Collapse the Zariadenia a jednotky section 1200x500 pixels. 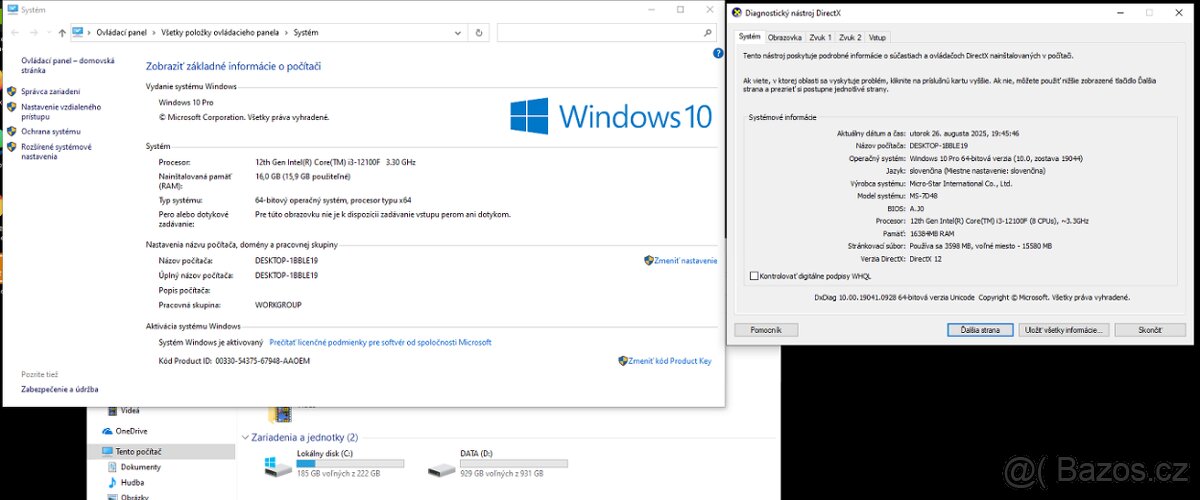click(246, 438)
